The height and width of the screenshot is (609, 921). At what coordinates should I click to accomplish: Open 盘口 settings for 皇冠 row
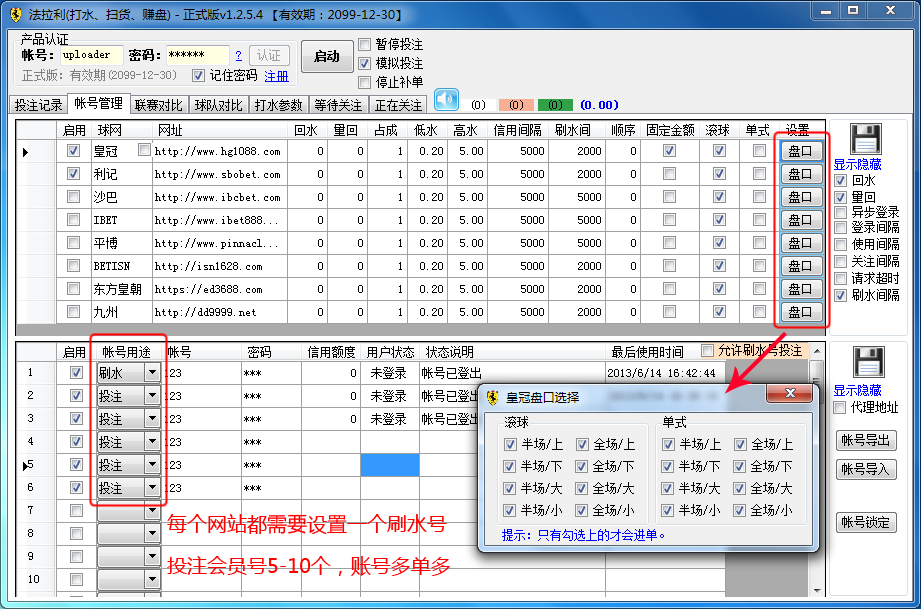[800, 151]
